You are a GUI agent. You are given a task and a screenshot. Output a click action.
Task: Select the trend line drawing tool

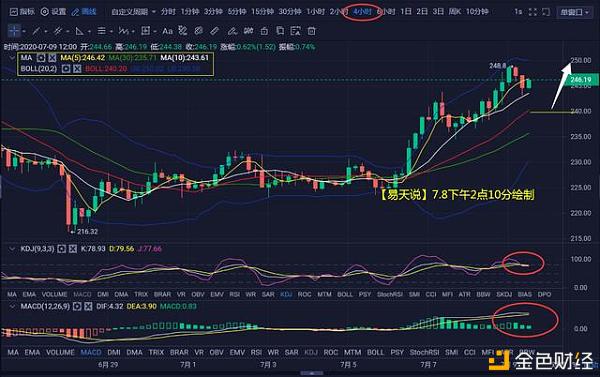click(x=36, y=31)
